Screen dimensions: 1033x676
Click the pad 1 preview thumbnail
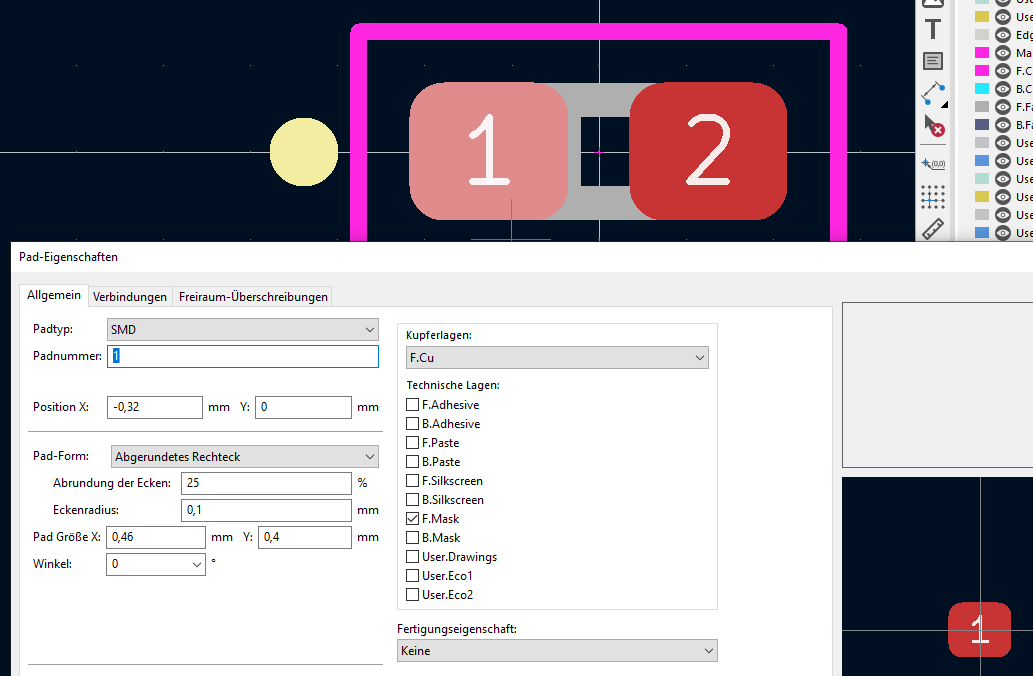tap(980, 629)
